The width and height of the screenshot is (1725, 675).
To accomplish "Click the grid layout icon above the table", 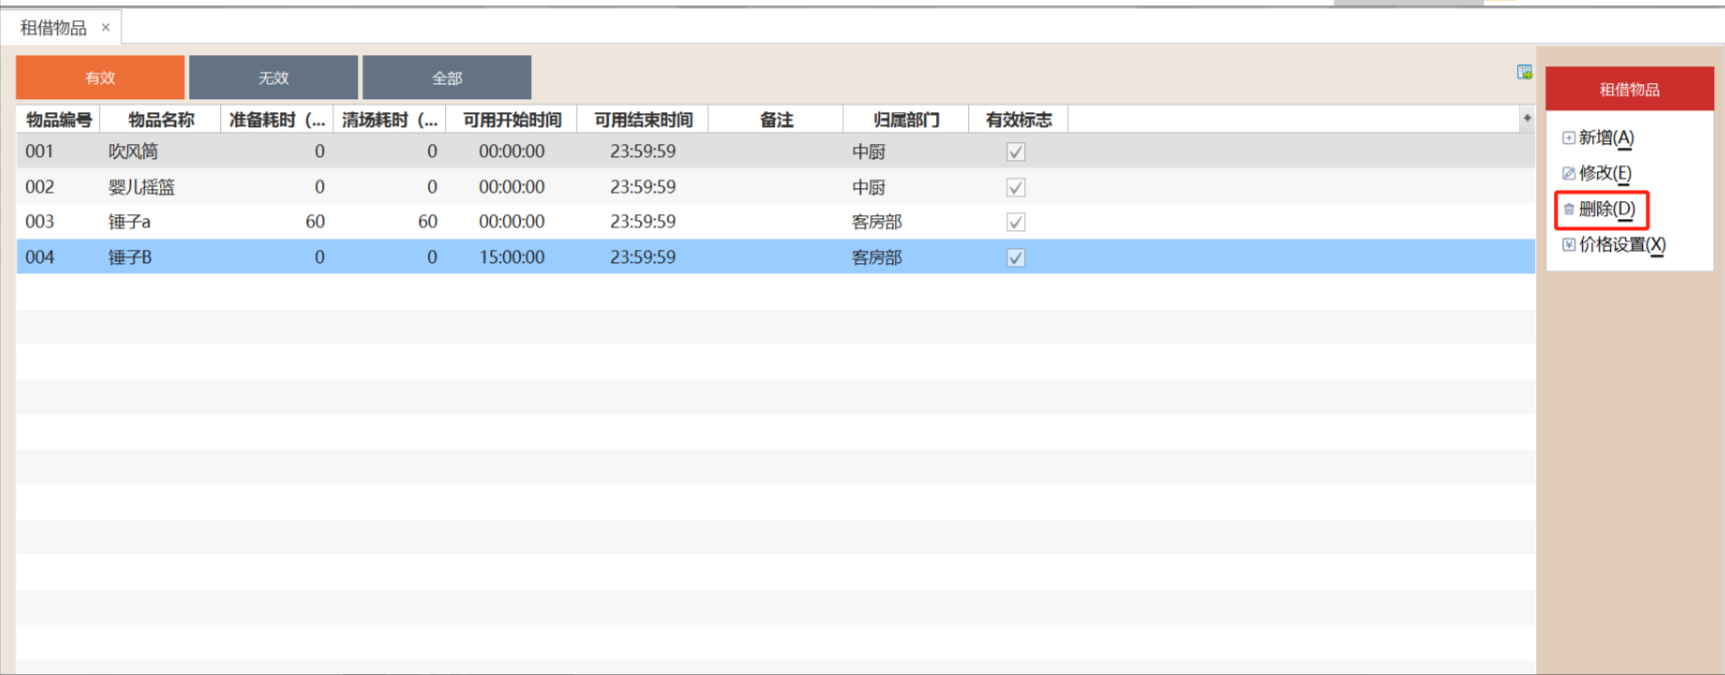I will coord(1524,72).
